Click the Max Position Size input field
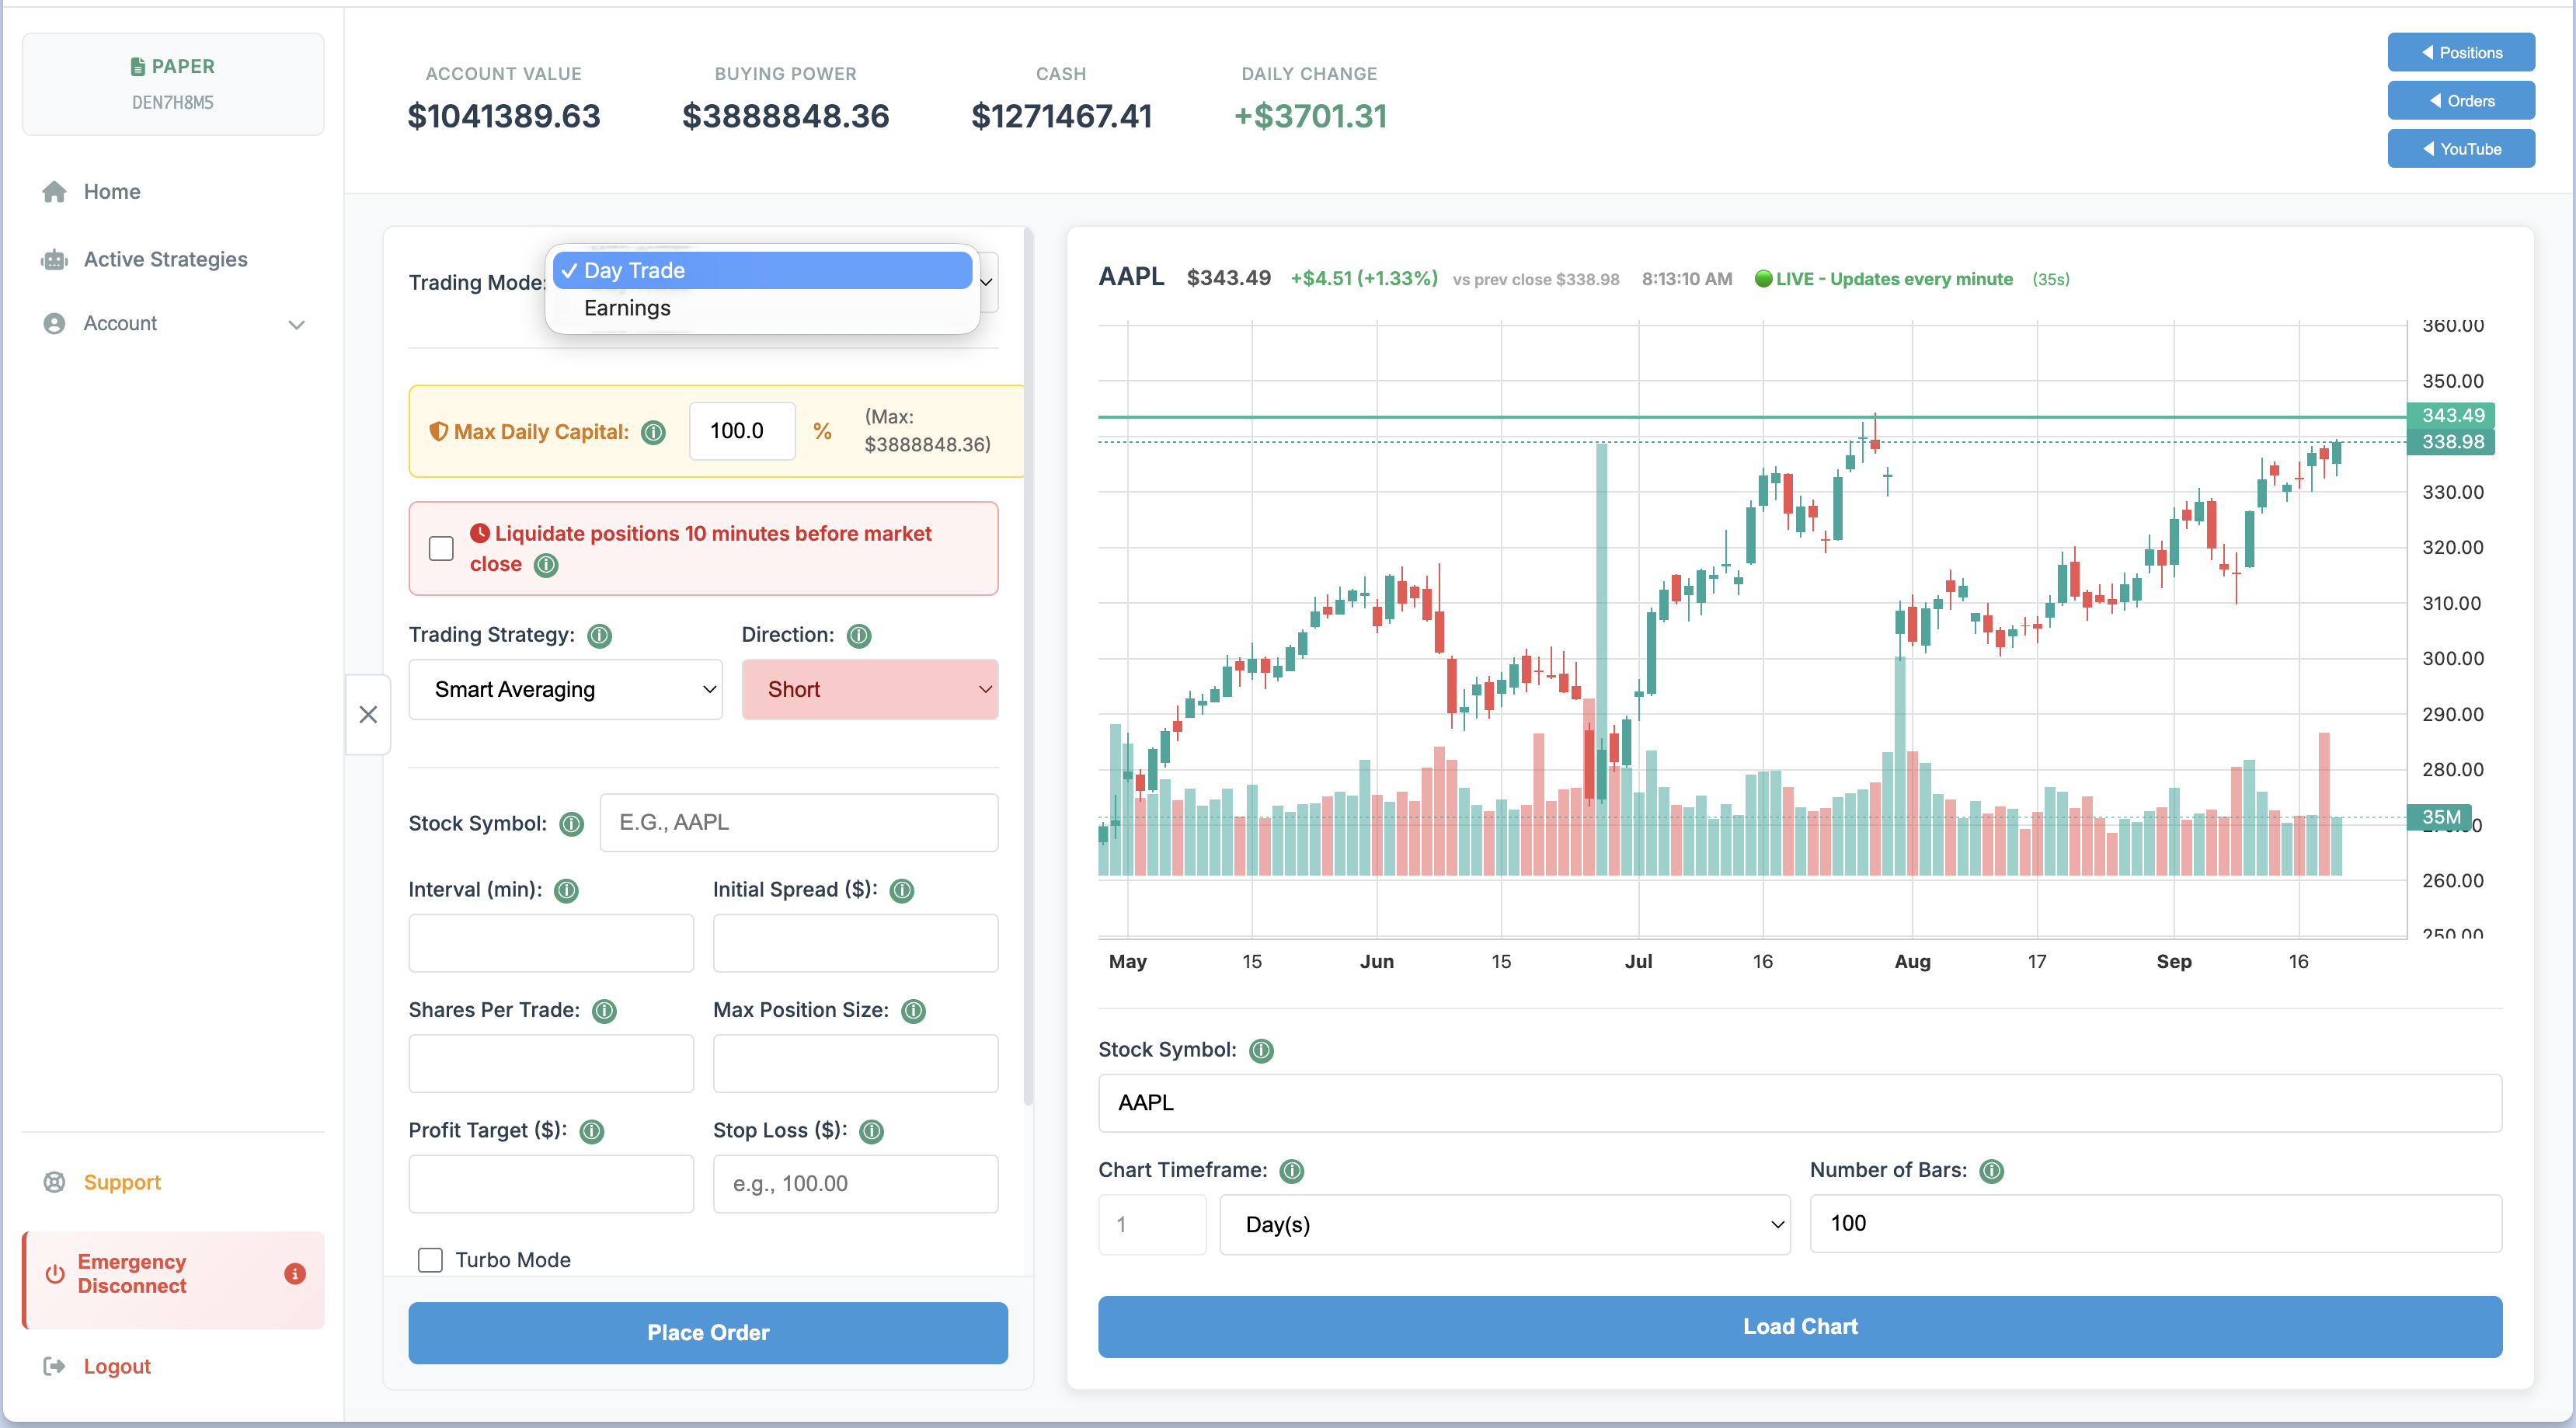The width and height of the screenshot is (2576, 1428). [x=855, y=1063]
